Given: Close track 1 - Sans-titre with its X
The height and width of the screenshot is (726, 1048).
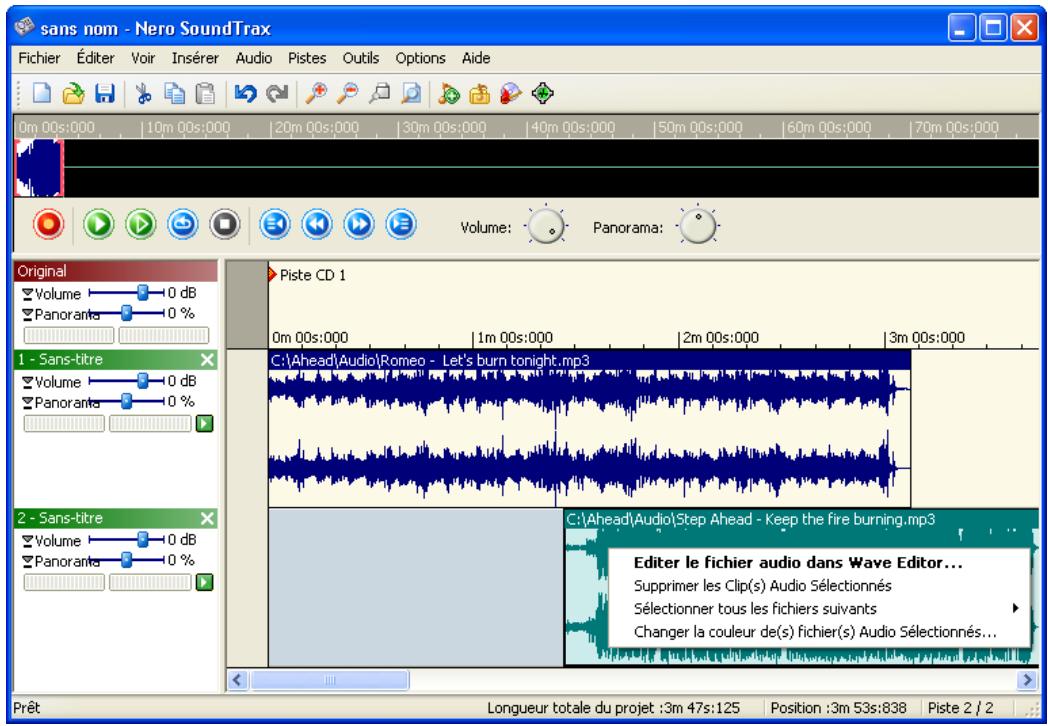Looking at the screenshot, I should pyautogui.click(x=208, y=360).
